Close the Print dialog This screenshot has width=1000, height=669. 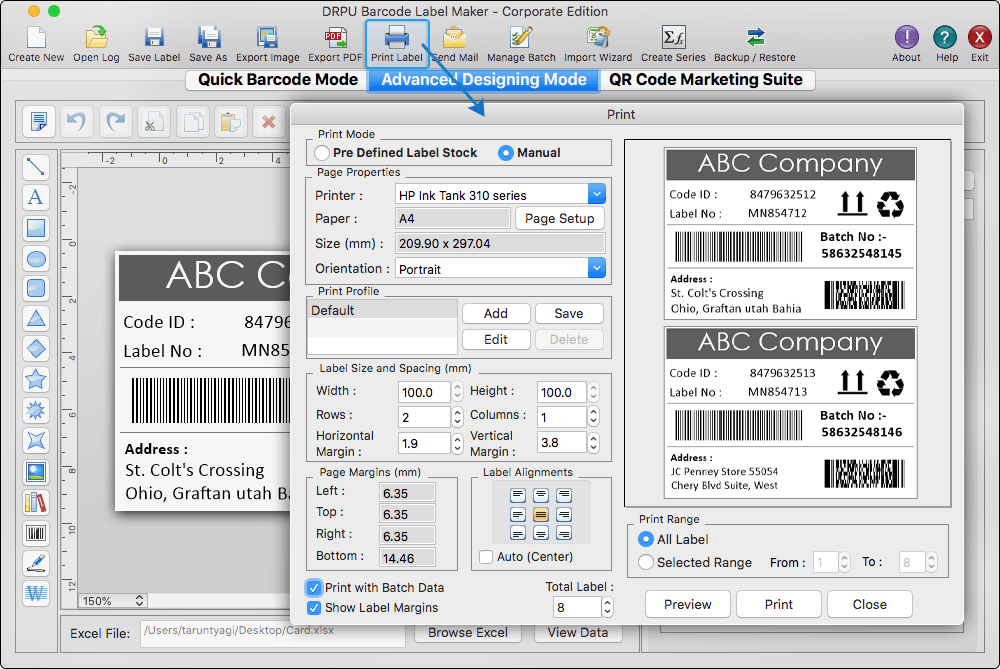pyautogui.click(x=869, y=604)
